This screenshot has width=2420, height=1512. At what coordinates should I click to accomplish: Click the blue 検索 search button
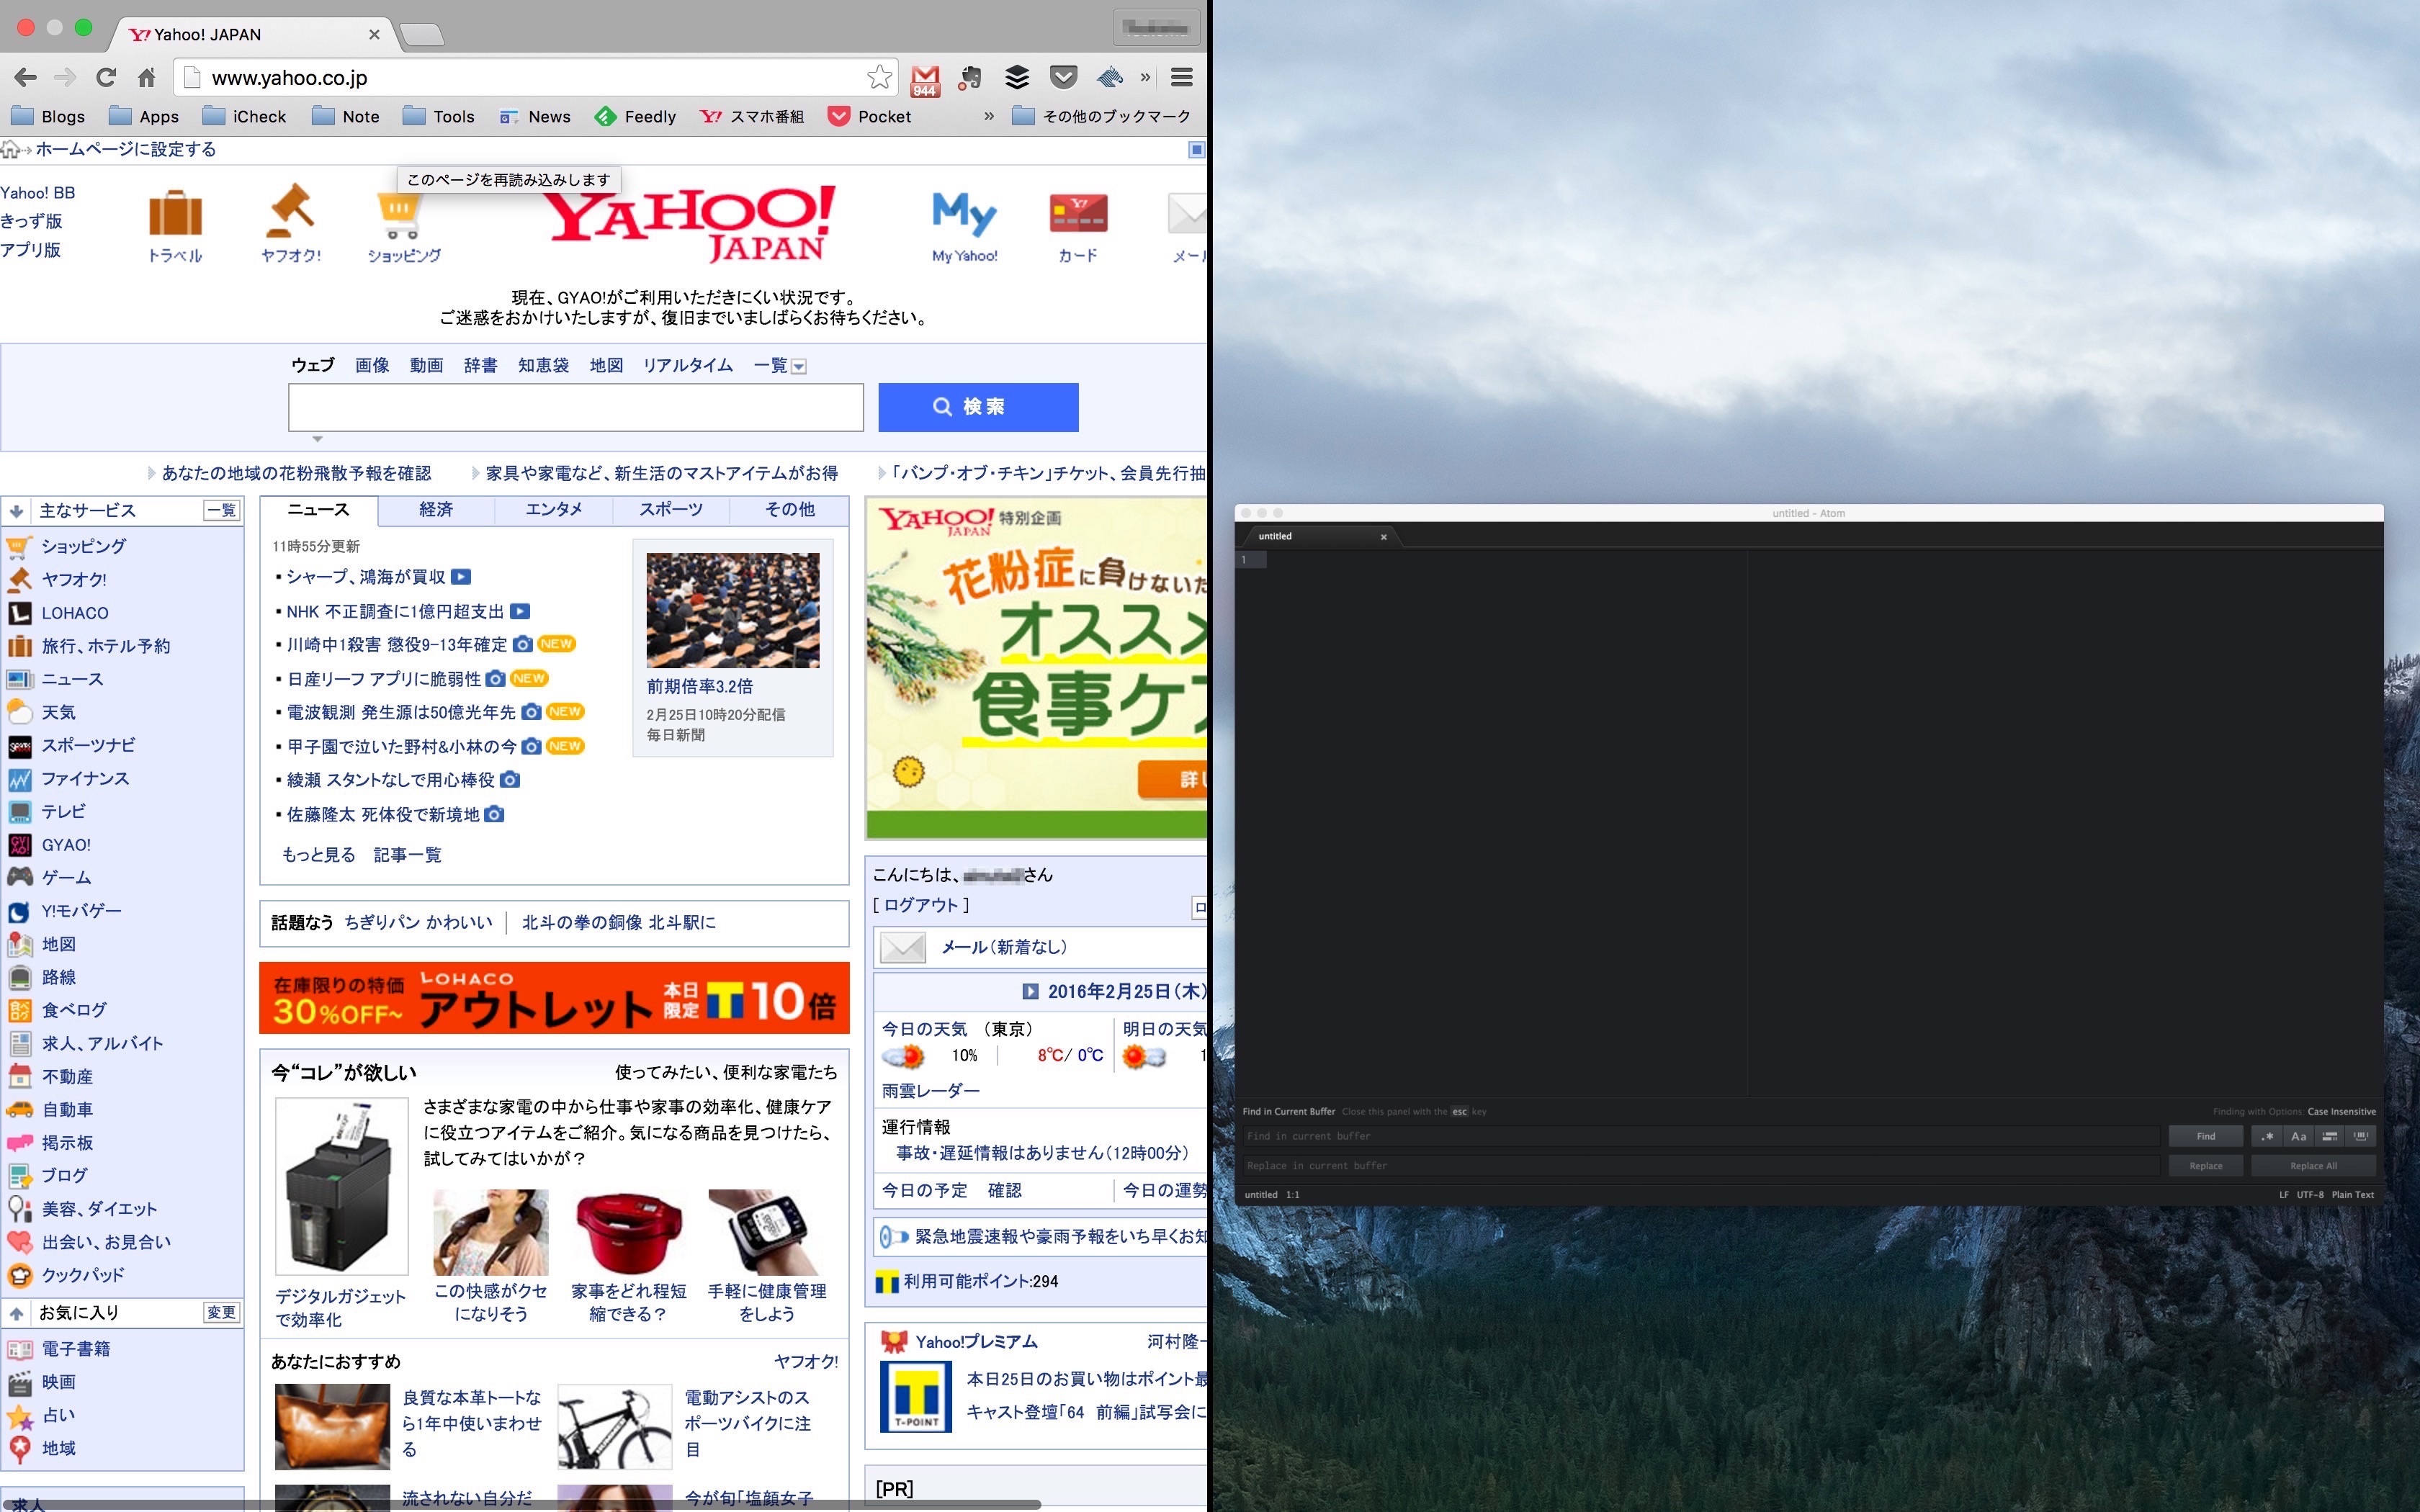978,407
